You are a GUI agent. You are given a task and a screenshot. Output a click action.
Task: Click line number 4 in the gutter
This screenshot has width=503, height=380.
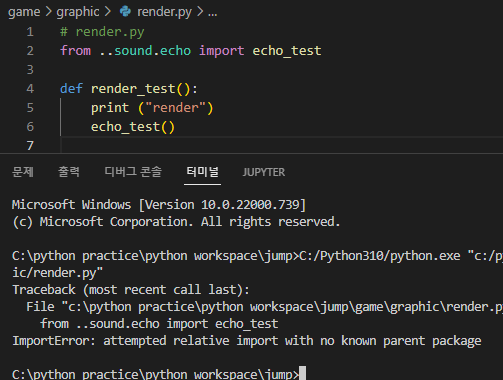30,89
